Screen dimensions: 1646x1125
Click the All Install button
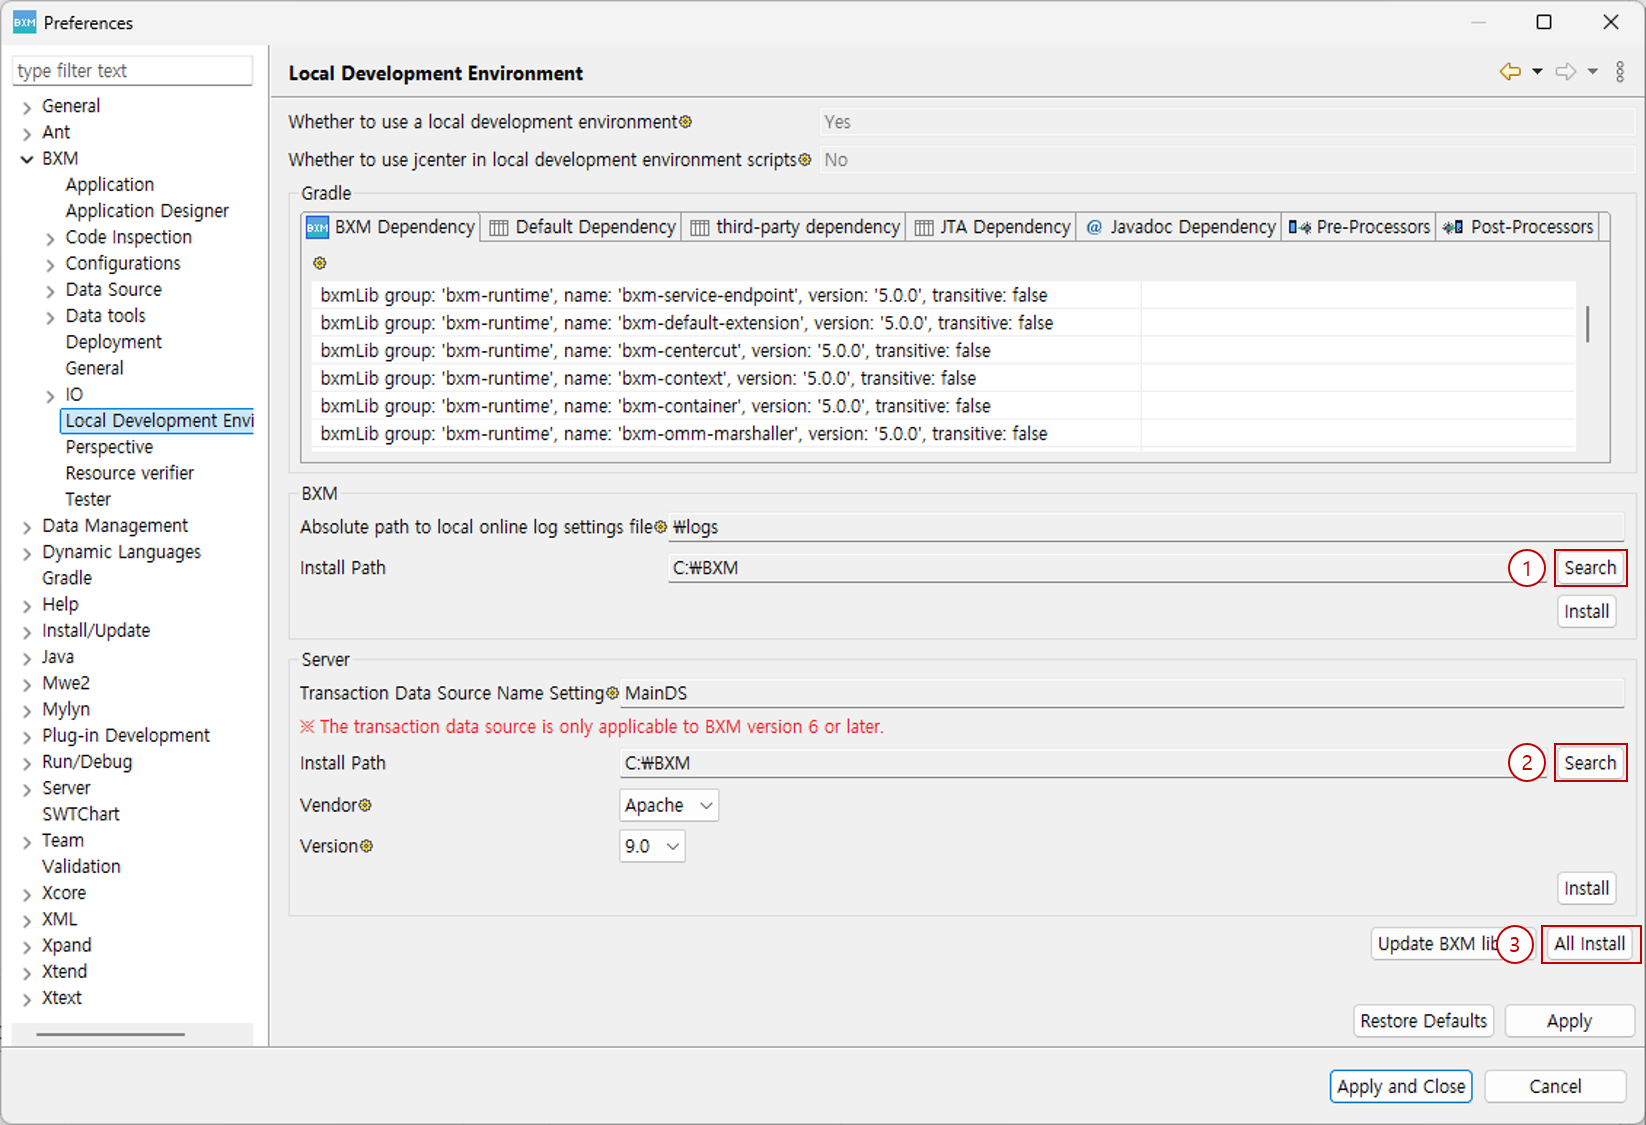click(x=1589, y=943)
